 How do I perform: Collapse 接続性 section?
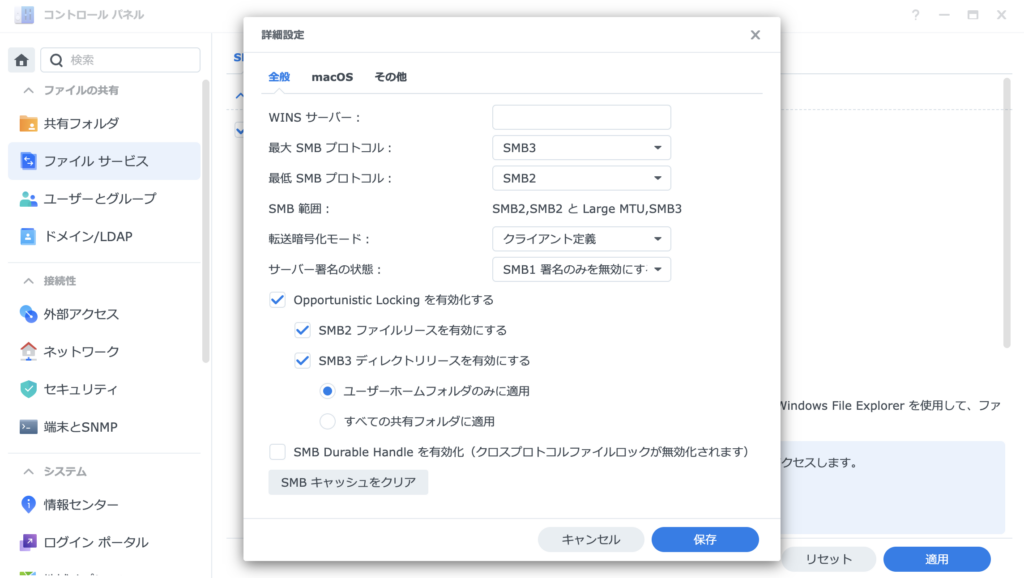click(x=28, y=281)
